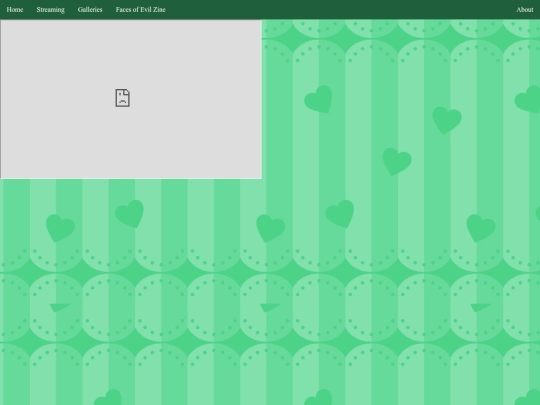Open Faces of Evil Zine page
This screenshot has width=540, height=405.
(141, 10)
